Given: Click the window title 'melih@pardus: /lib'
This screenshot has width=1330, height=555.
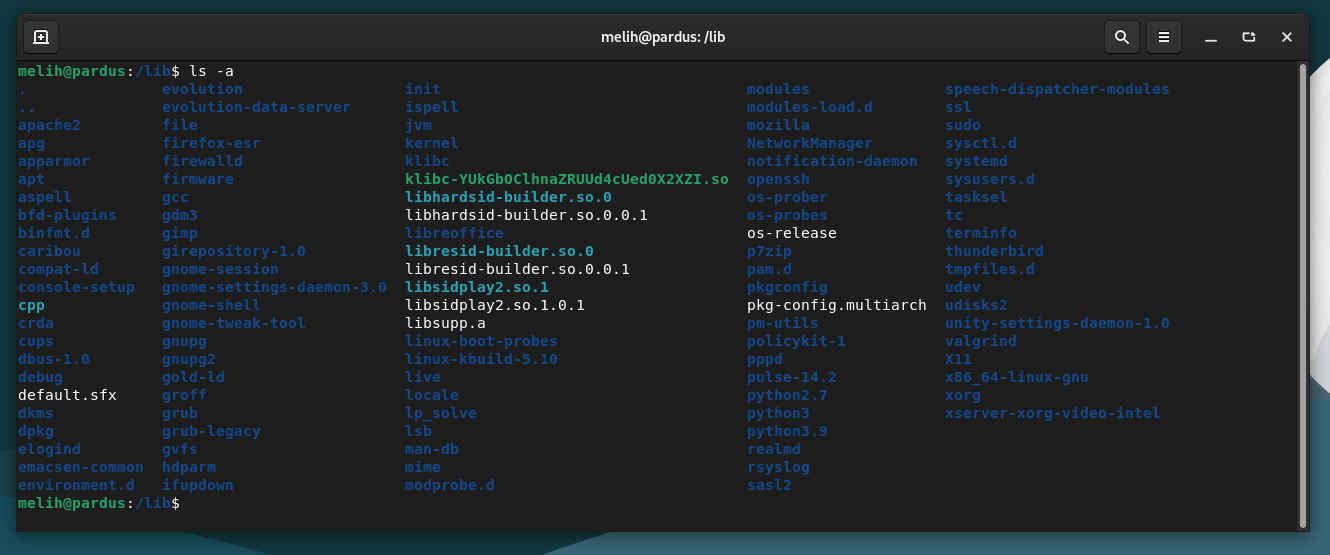Looking at the screenshot, I should pos(664,37).
